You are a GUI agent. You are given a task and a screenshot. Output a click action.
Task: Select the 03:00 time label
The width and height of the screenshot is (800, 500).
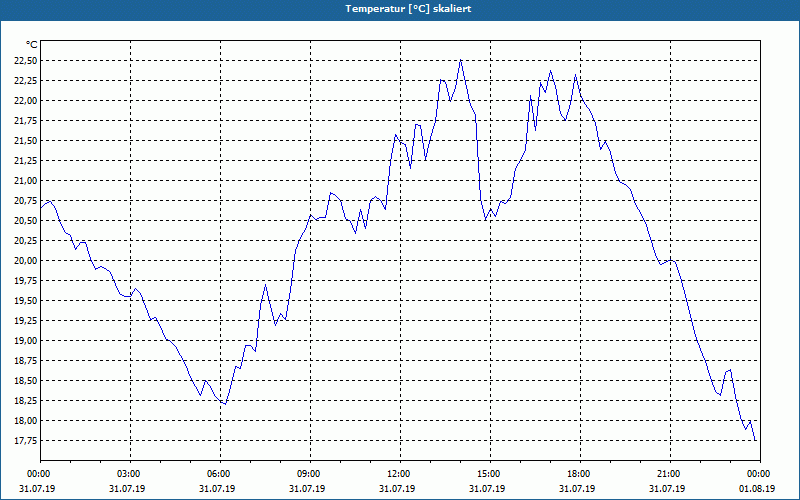[127, 474]
